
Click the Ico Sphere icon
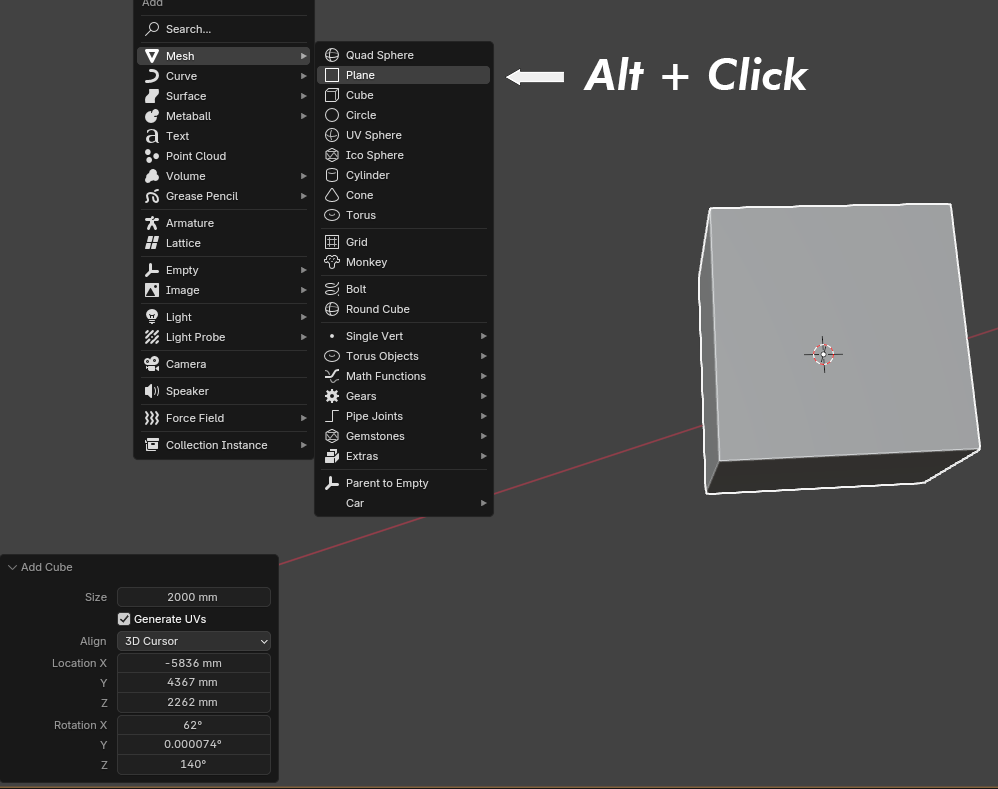332,155
